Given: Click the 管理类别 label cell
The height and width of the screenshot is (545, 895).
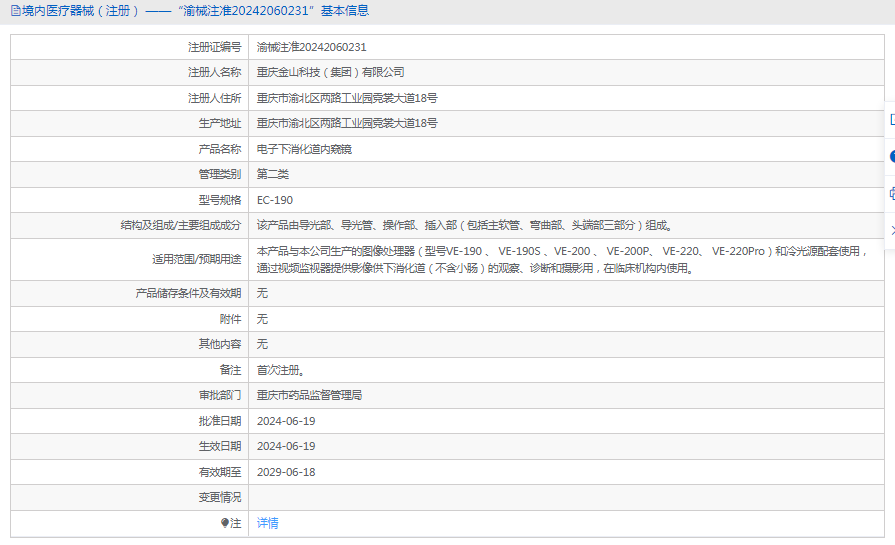Looking at the screenshot, I should (x=130, y=174).
